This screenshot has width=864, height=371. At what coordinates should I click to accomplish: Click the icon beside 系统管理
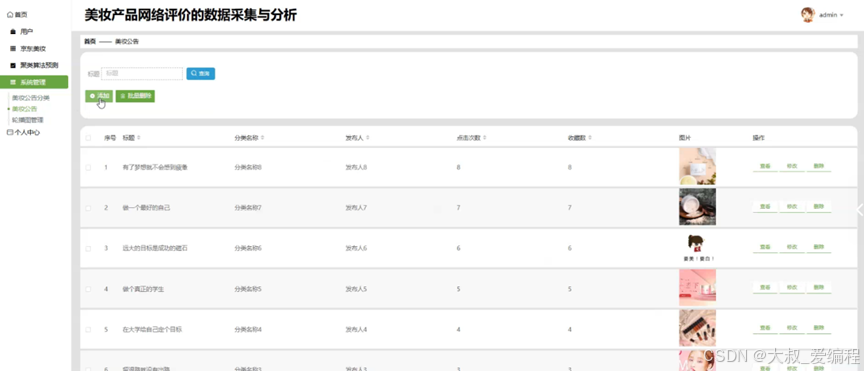13,82
